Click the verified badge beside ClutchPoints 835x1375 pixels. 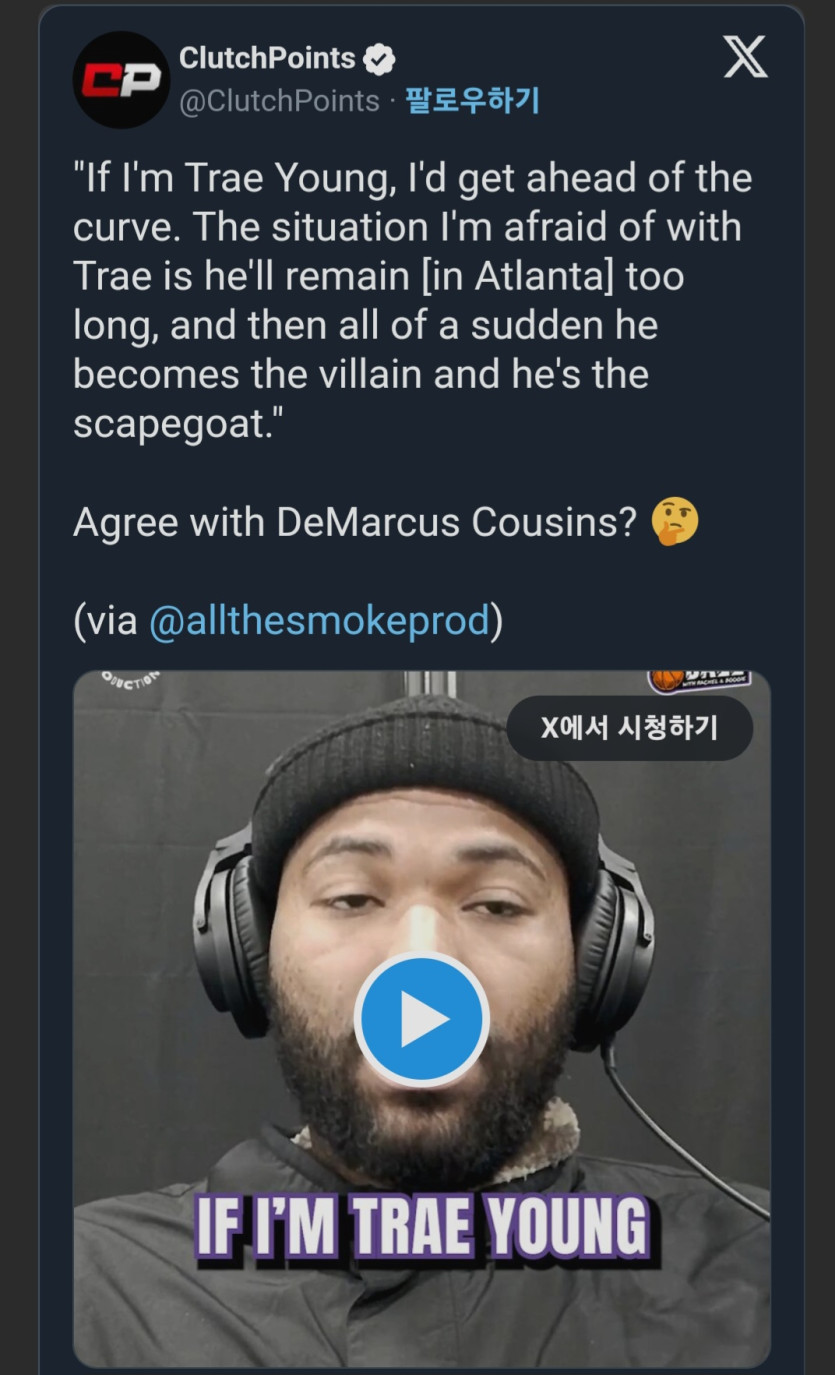click(x=379, y=60)
